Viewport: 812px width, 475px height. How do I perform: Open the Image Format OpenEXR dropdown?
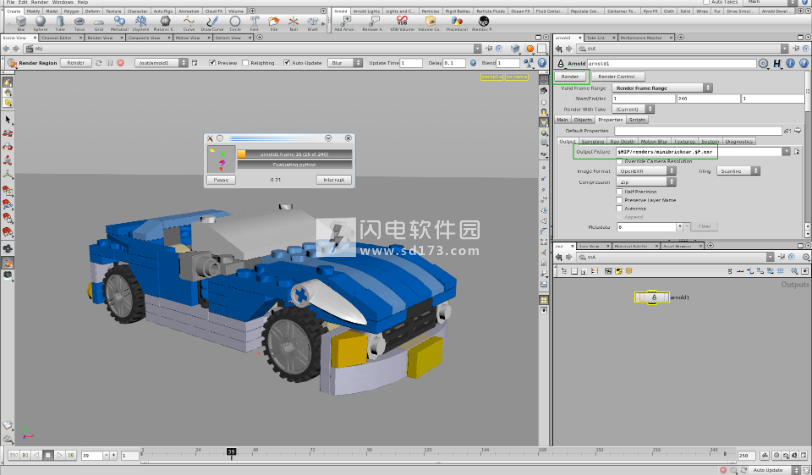pyautogui.click(x=646, y=171)
